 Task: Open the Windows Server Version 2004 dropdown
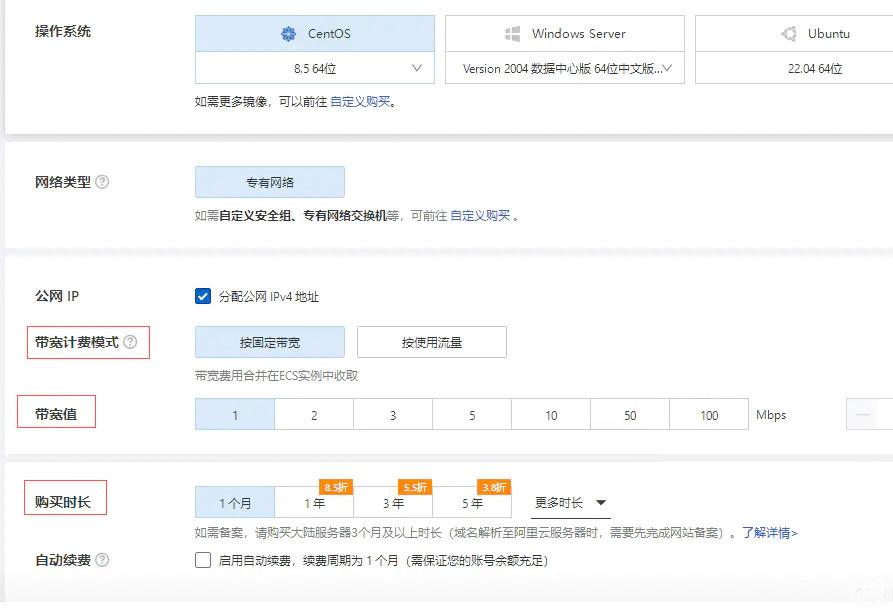click(564, 68)
